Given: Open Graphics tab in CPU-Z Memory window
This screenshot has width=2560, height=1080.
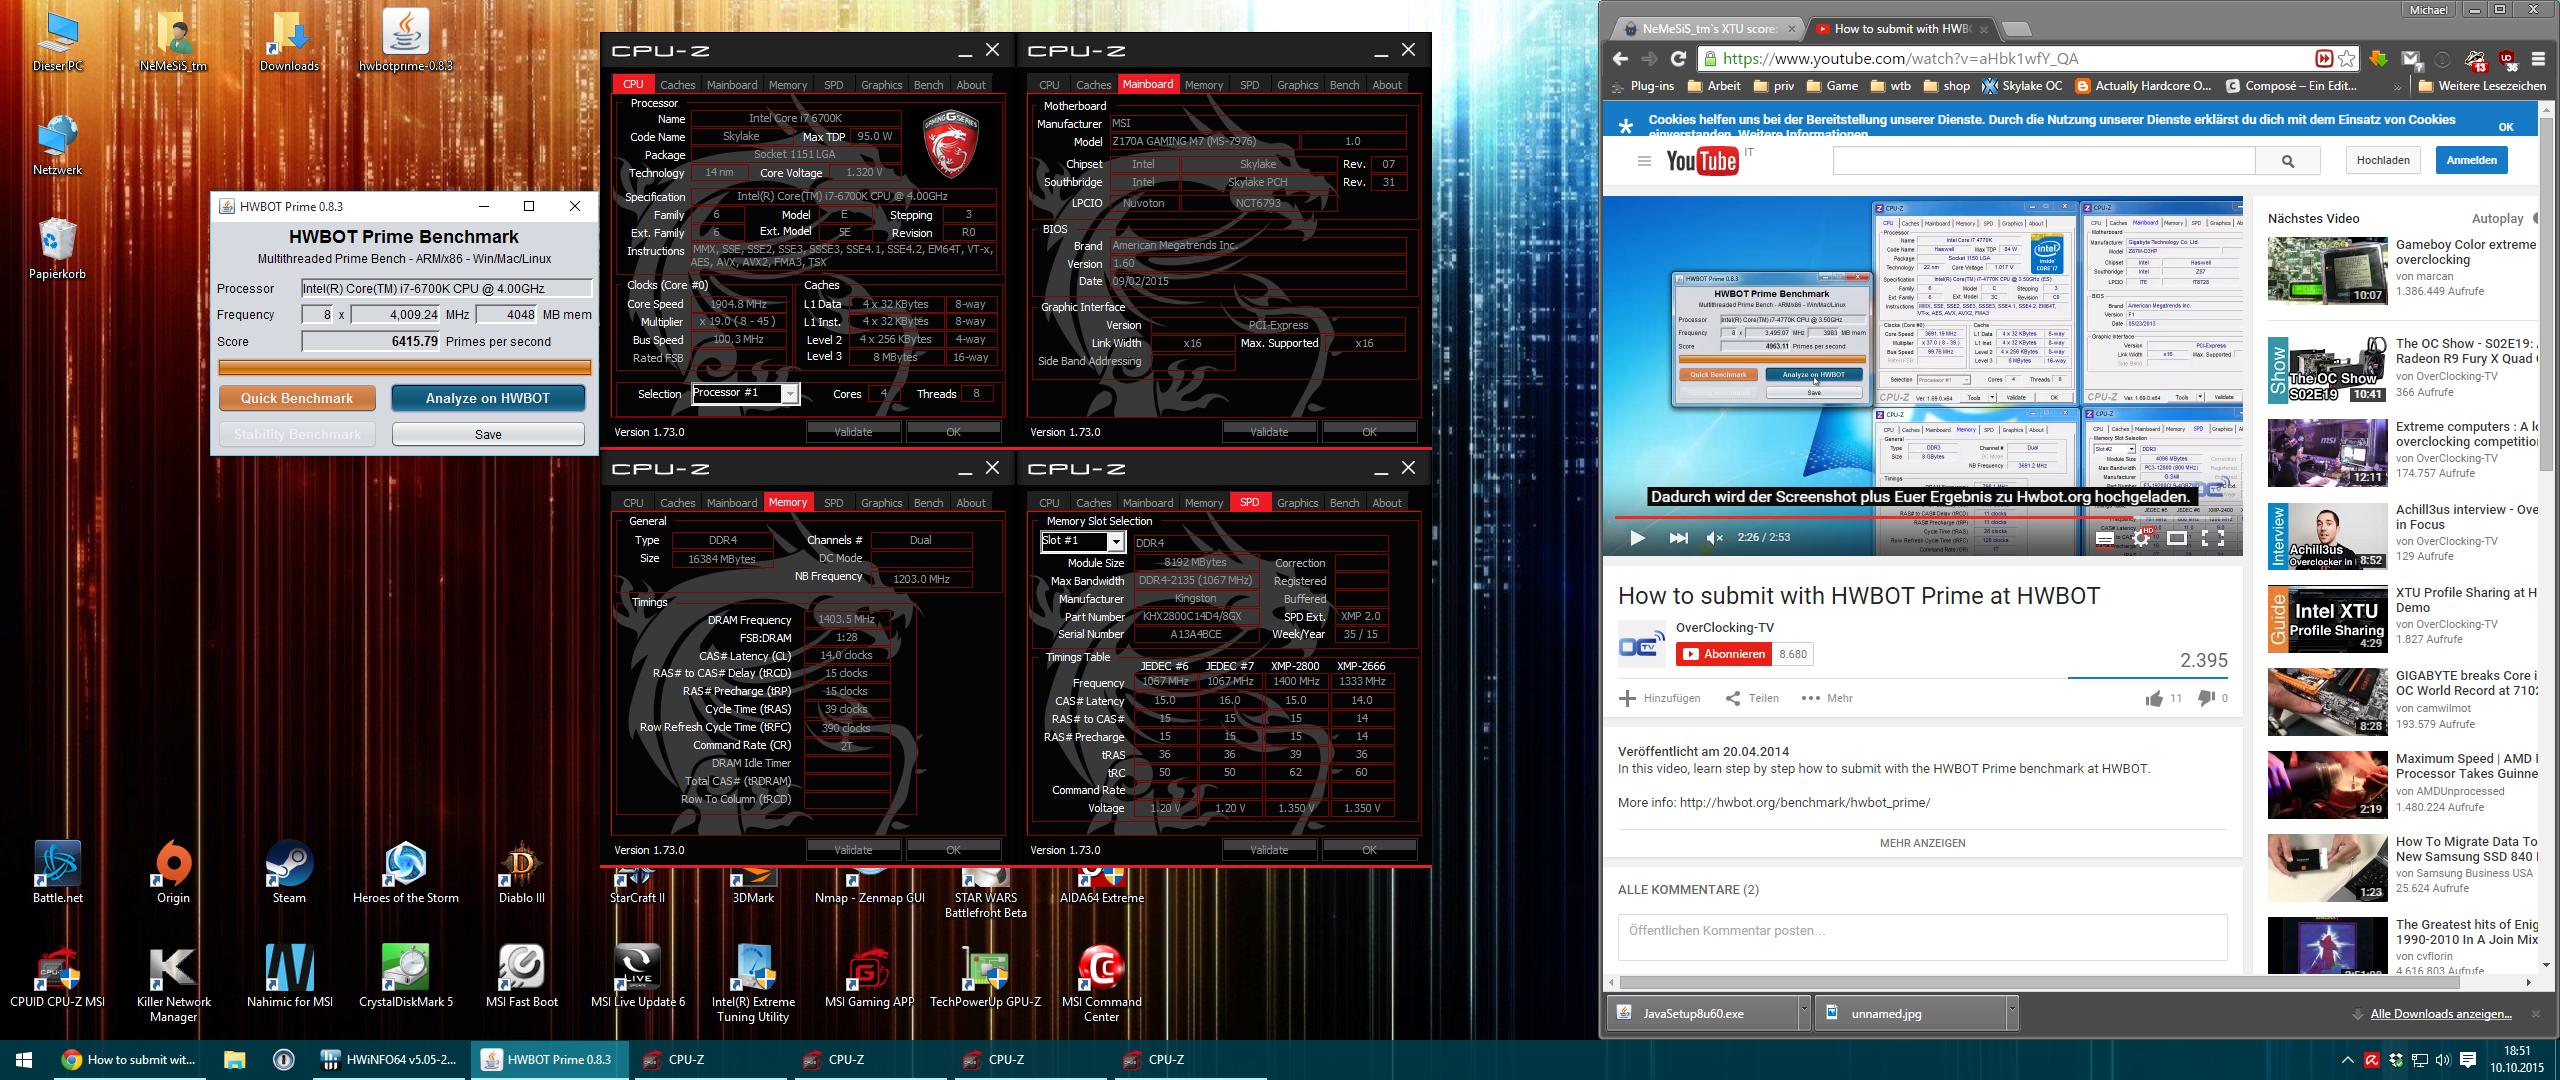Looking at the screenshot, I should pyautogui.click(x=881, y=503).
